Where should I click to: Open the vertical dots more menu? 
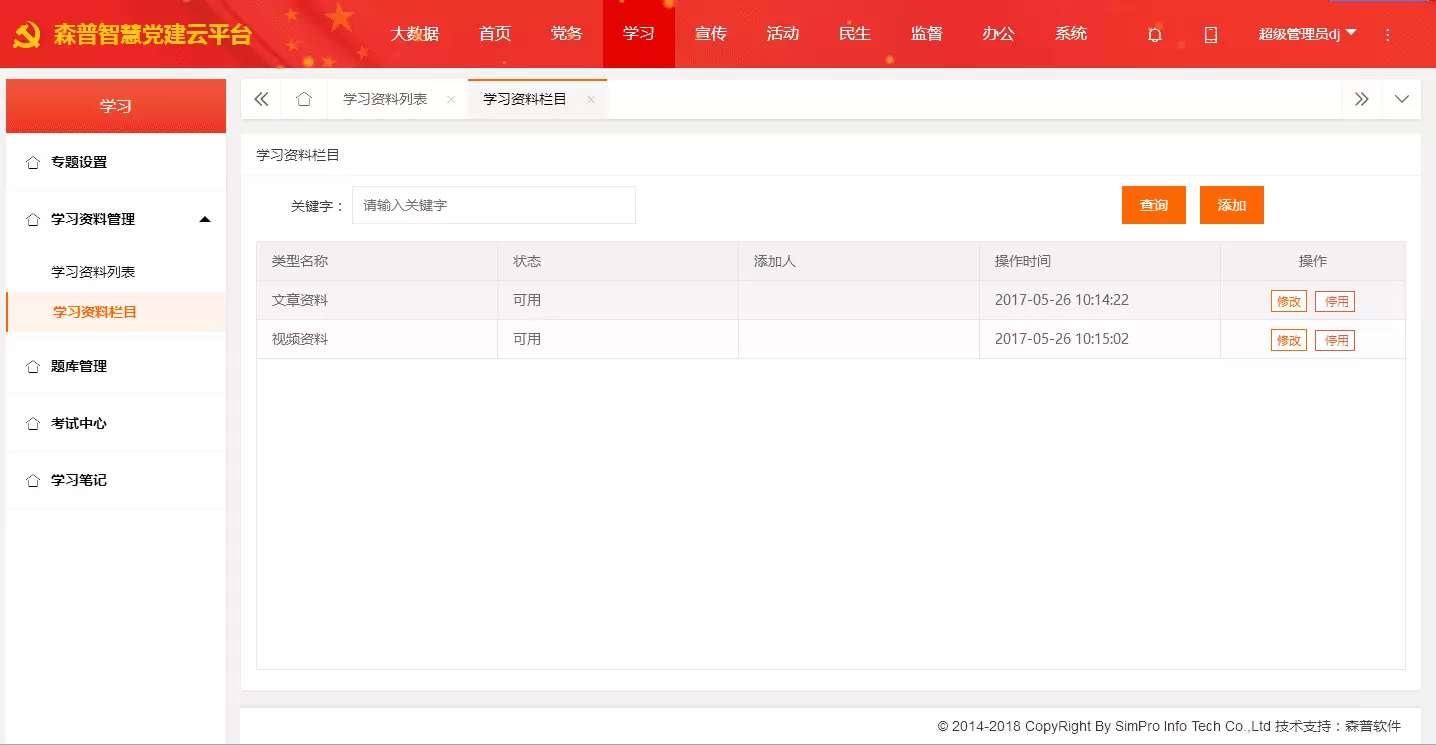click(x=1387, y=34)
